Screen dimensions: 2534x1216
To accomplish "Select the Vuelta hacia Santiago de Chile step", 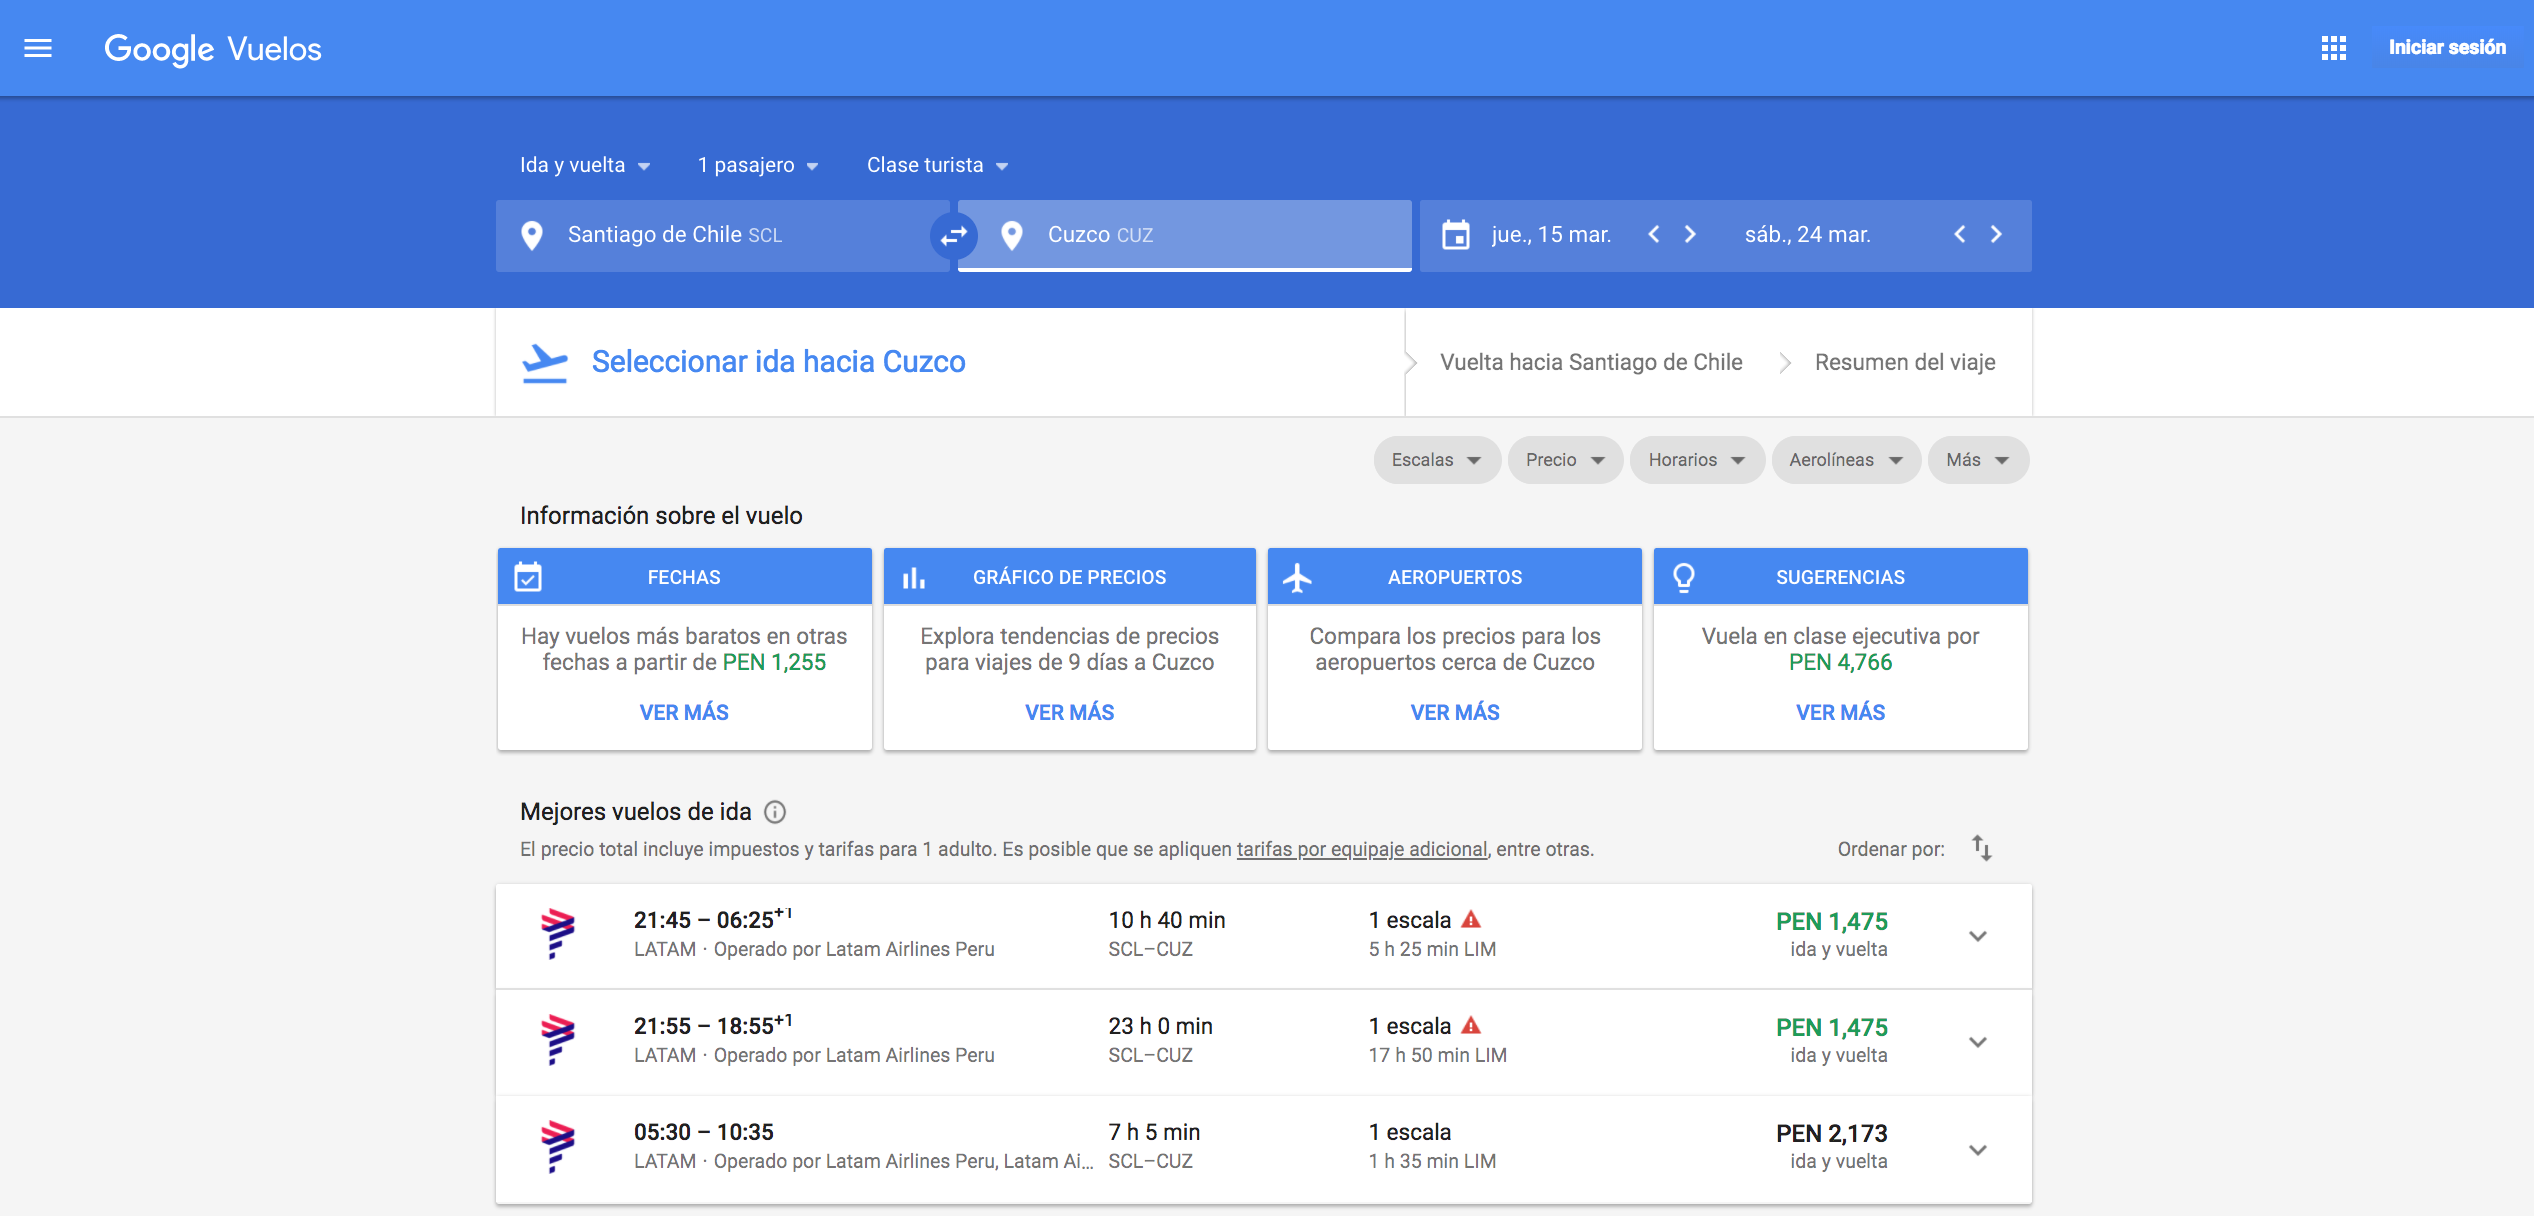I will (x=1591, y=362).
